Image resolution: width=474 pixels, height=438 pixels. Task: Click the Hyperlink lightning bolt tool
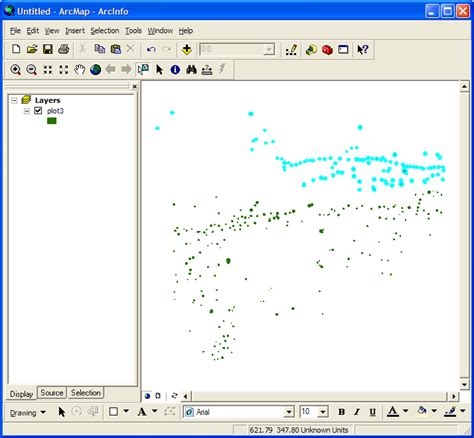point(222,69)
